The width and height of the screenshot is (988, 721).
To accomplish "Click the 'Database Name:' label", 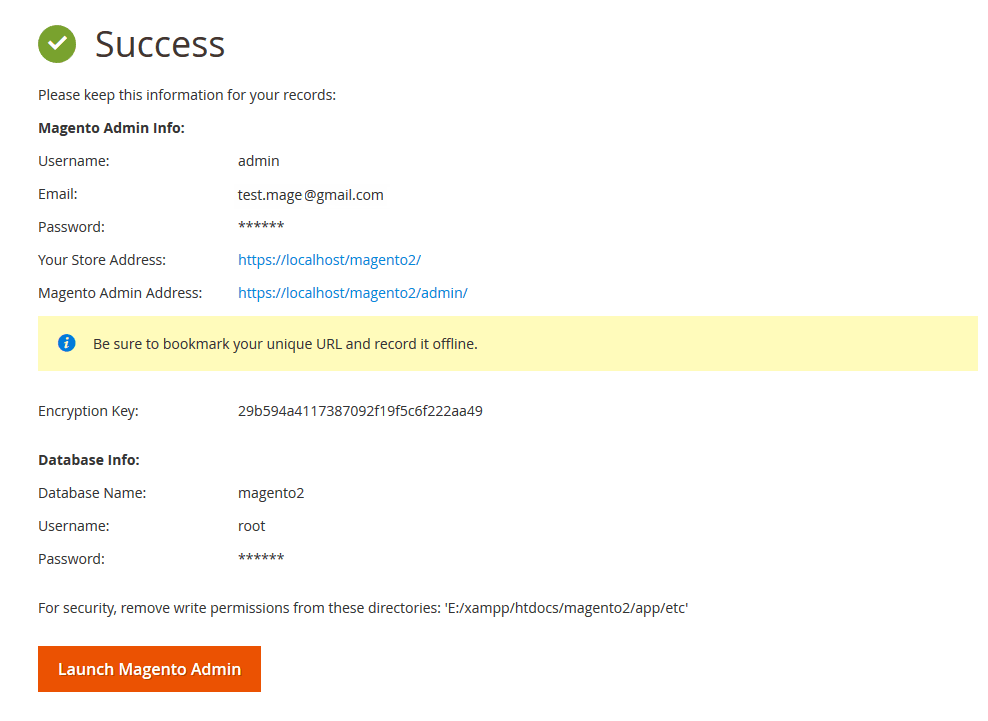I will [92, 493].
